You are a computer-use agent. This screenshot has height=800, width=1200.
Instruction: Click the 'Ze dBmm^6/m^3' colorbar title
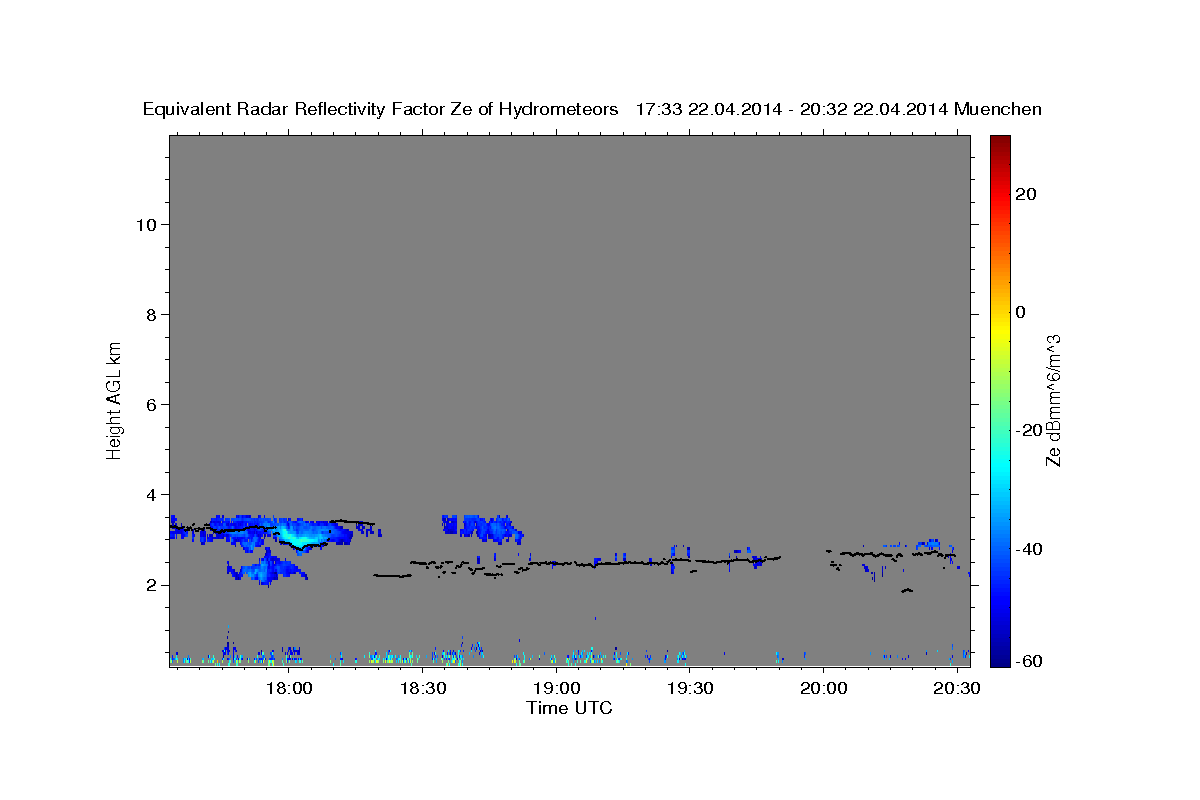[x=1053, y=400]
